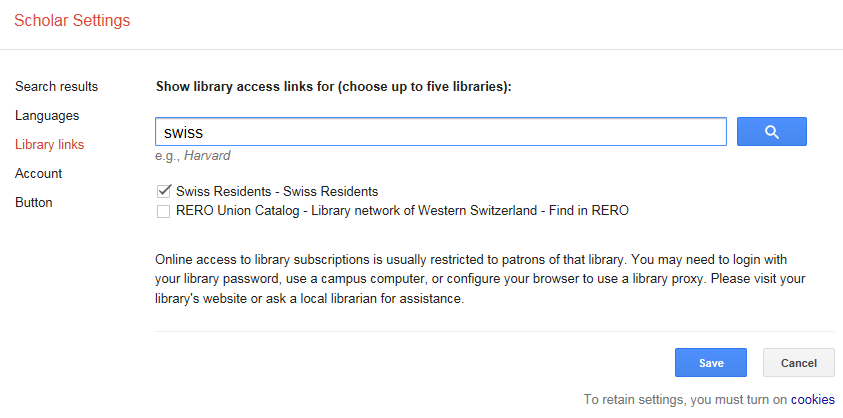This screenshot has width=843, height=418.
Task: Go to the Languages settings section
Action: (x=47, y=116)
